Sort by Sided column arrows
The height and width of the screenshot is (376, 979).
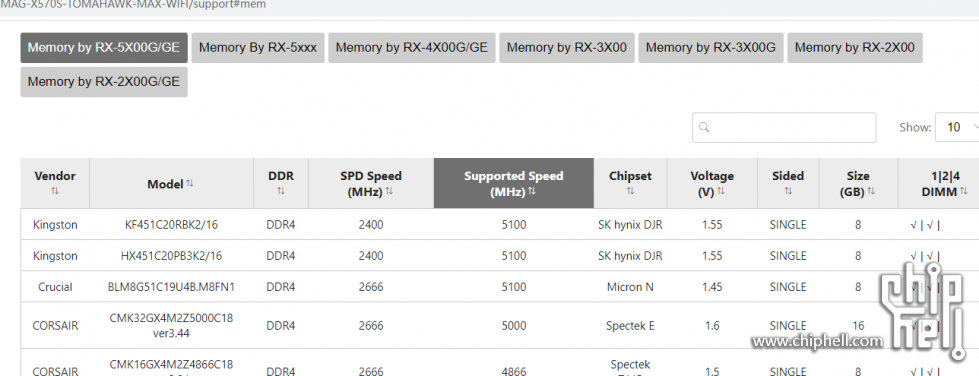[x=788, y=191]
